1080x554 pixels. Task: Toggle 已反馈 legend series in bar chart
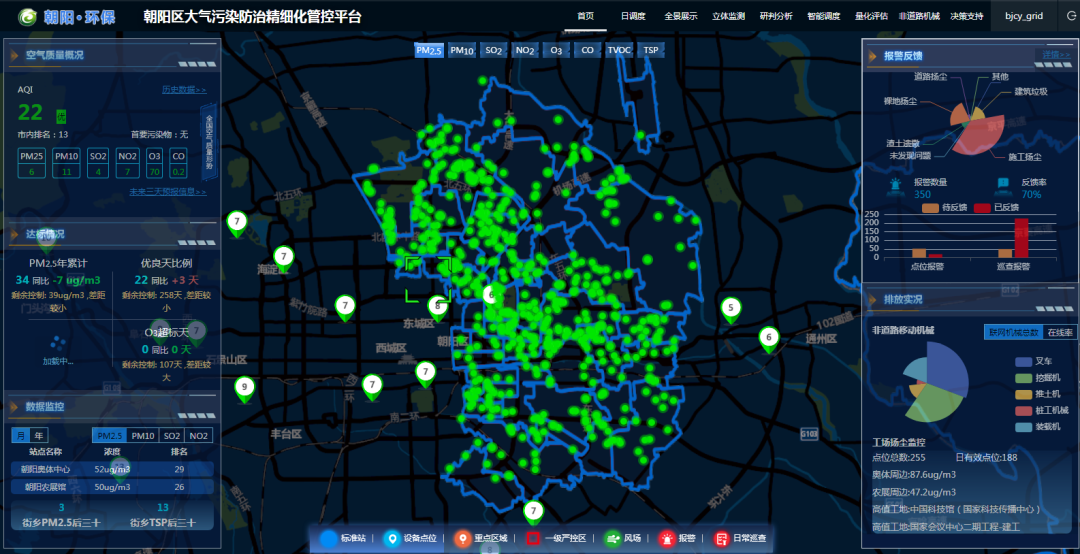(997, 207)
